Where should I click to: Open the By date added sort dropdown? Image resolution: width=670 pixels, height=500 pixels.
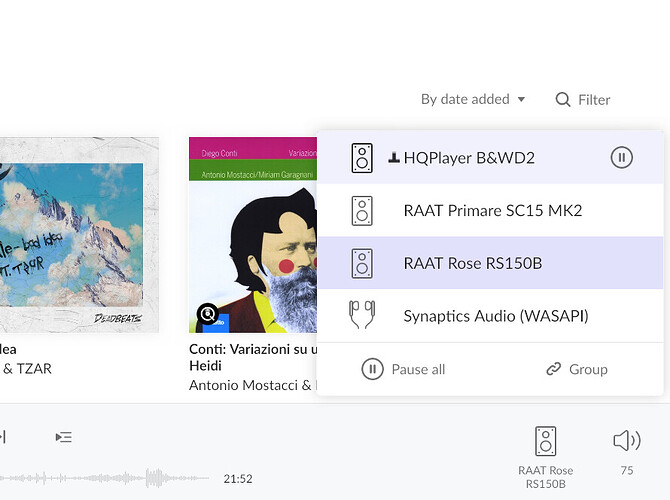[473, 99]
